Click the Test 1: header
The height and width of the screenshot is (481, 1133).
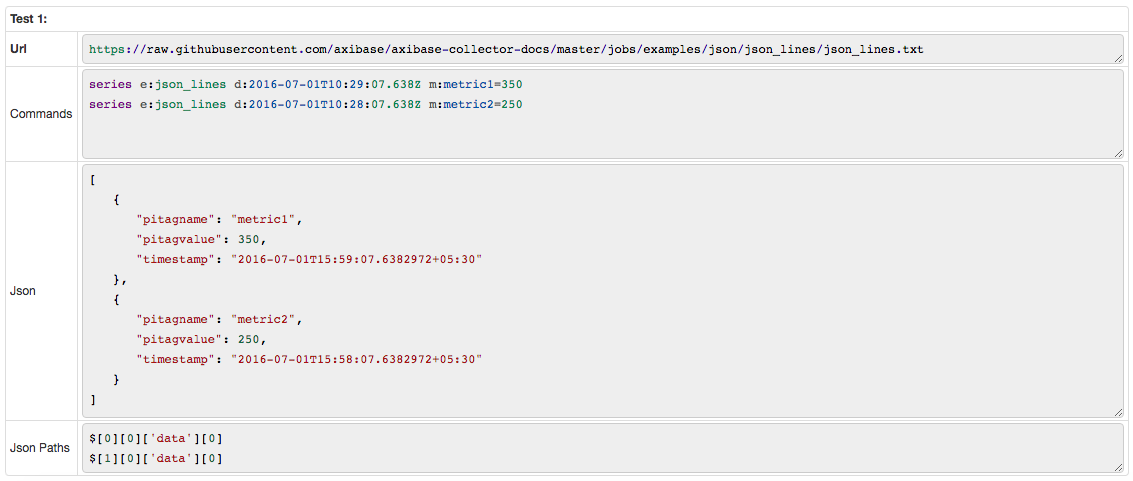[x=28, y=20]
